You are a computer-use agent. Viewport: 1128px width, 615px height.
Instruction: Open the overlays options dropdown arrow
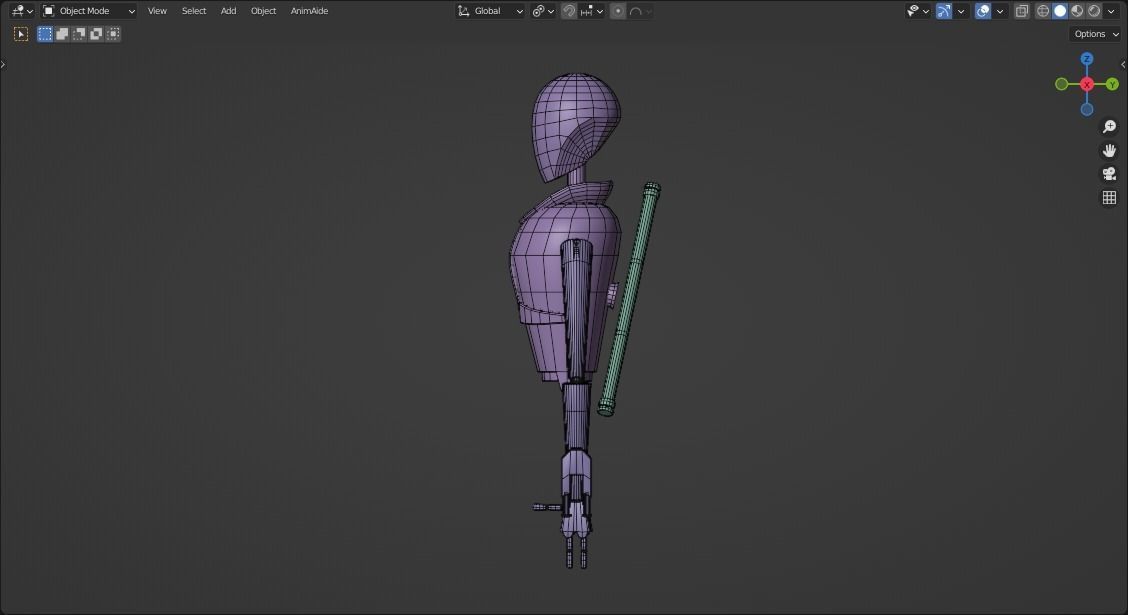tap(1000, 11)
